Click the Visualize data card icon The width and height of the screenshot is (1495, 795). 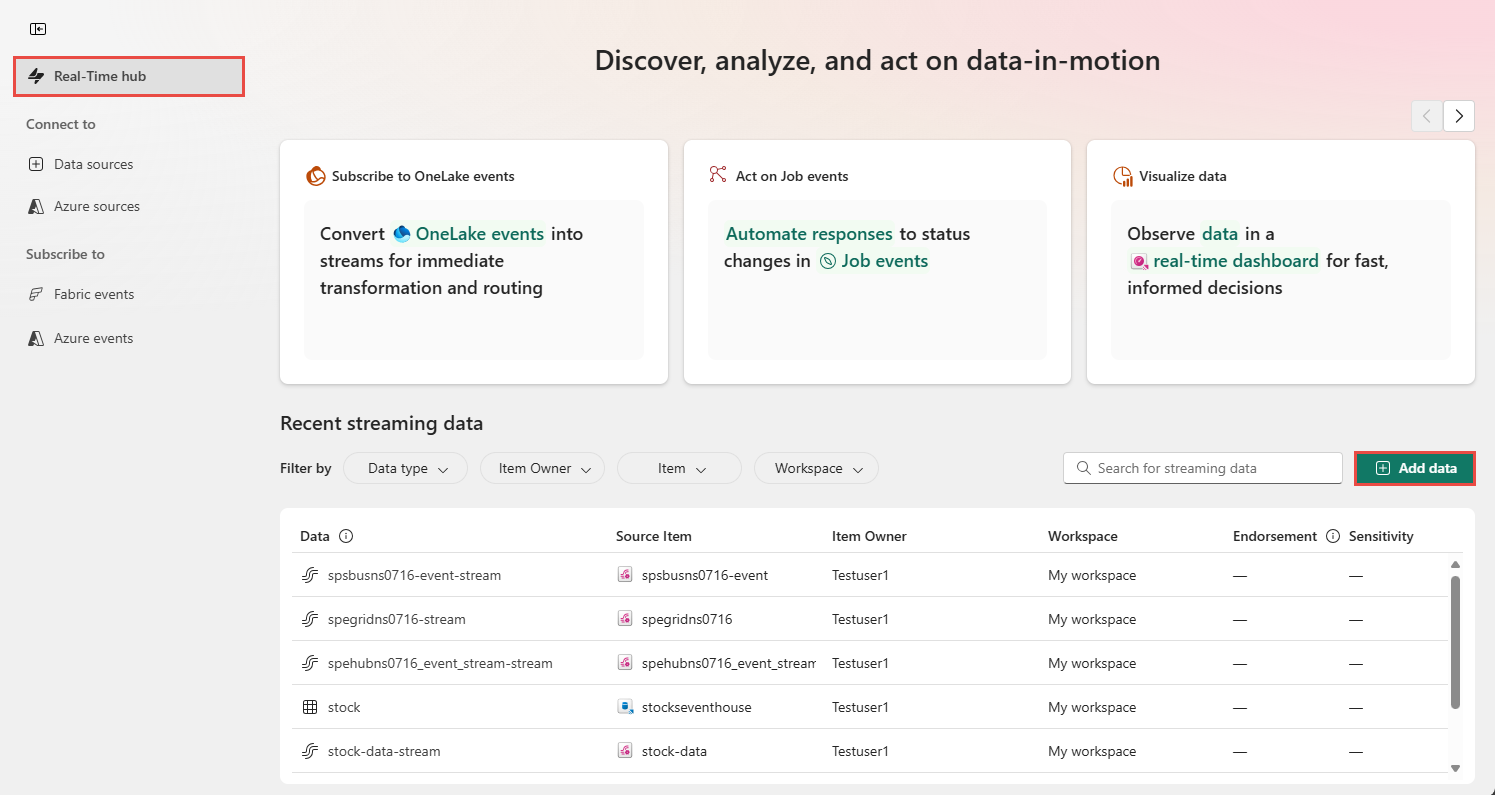1122,176
